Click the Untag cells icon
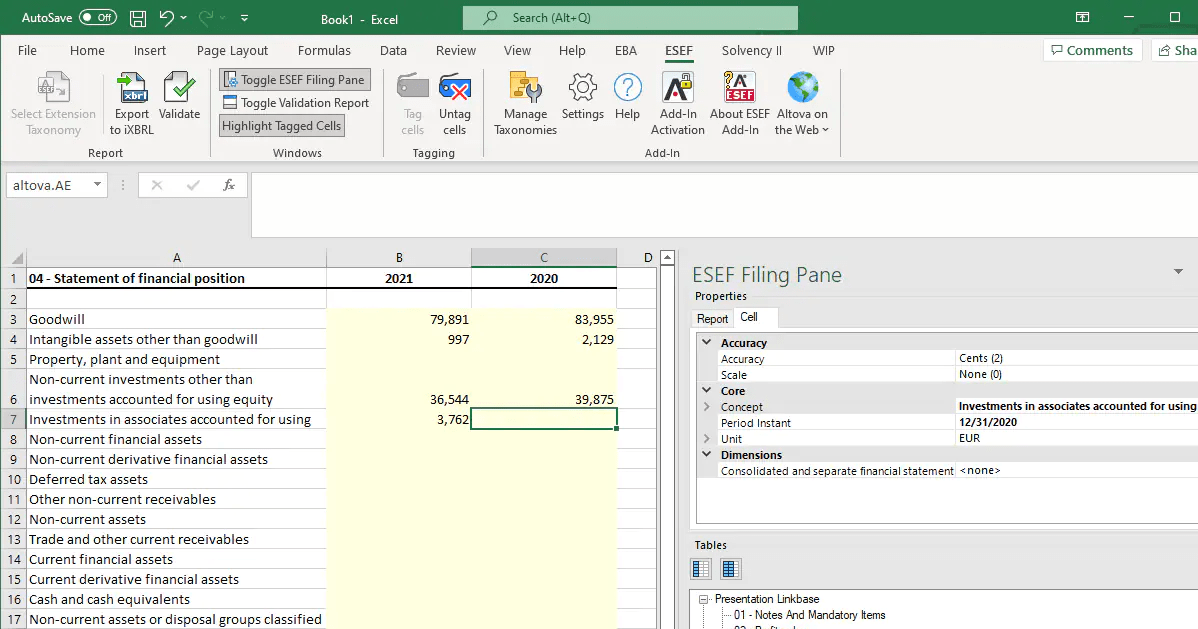 coord(455,97)
